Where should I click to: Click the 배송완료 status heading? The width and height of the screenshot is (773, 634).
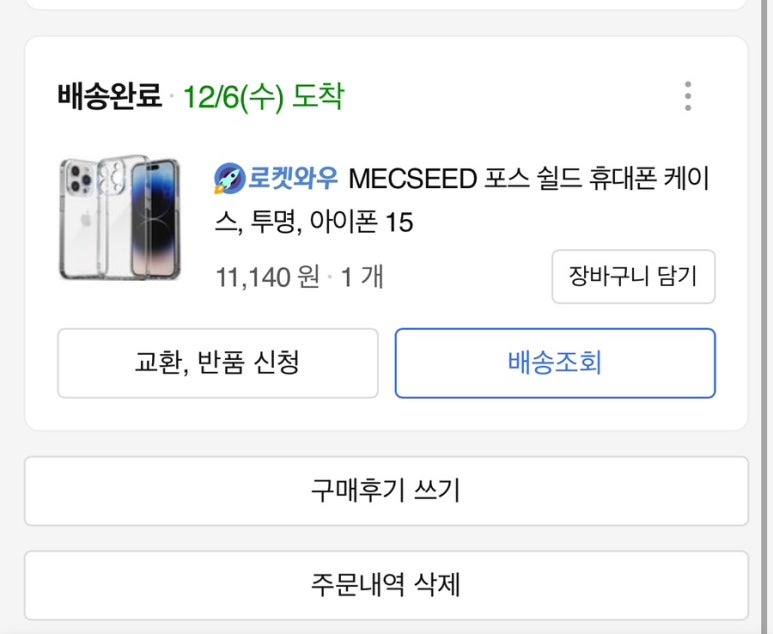tap(109, 95)
